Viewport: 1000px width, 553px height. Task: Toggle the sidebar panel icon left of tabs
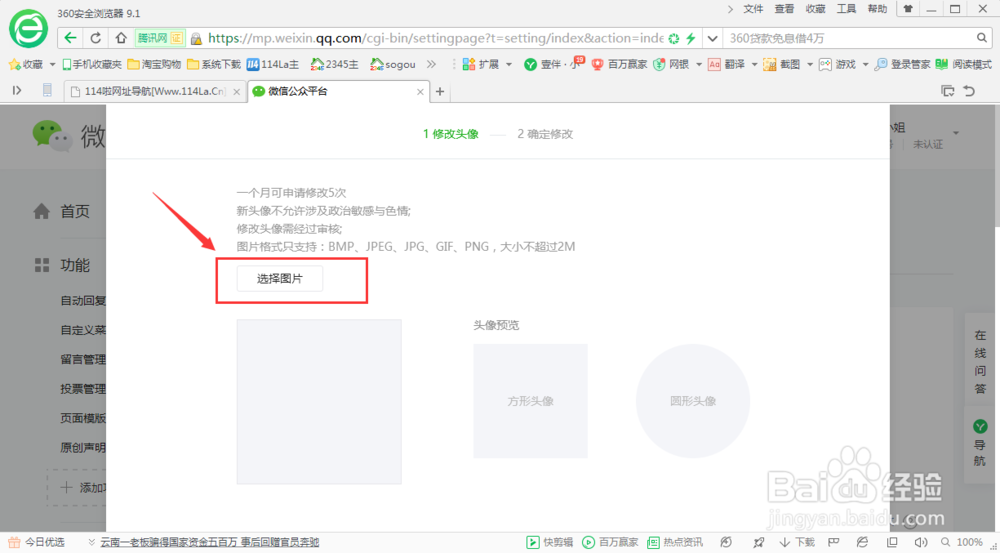tap(17, 91)
